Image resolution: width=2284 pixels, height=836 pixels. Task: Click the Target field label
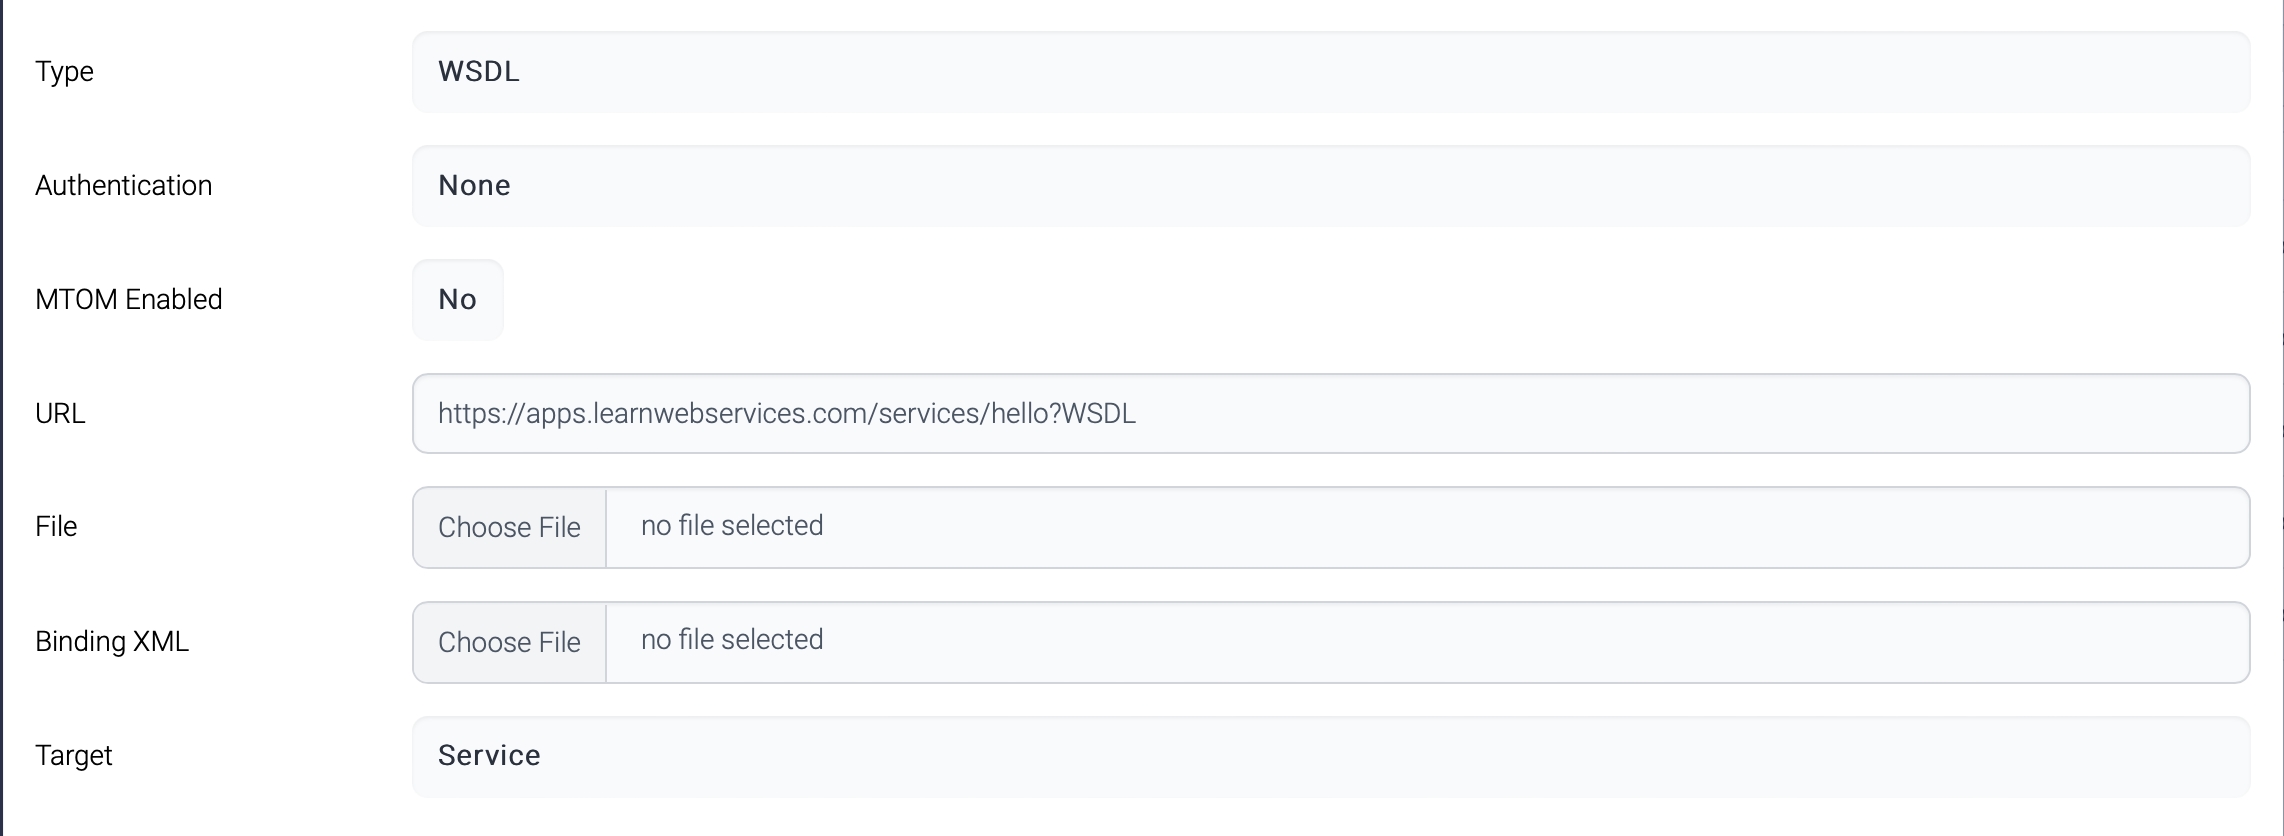point(73,756)
